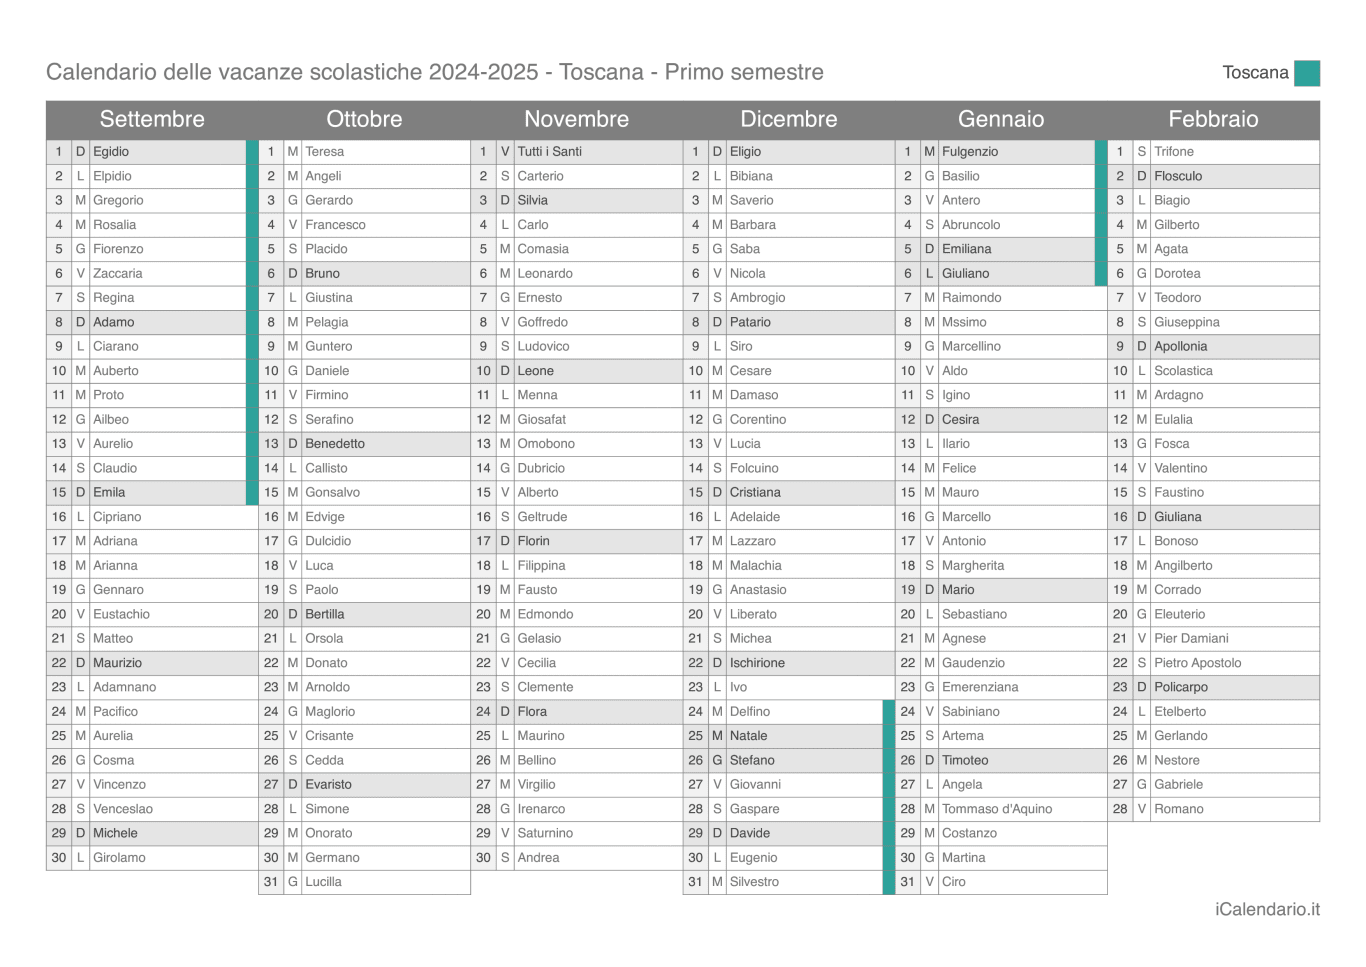
Task: Select Tommaso d'Aquino in Gennaio
Action: pyautogui.click(x=996, y=809)
